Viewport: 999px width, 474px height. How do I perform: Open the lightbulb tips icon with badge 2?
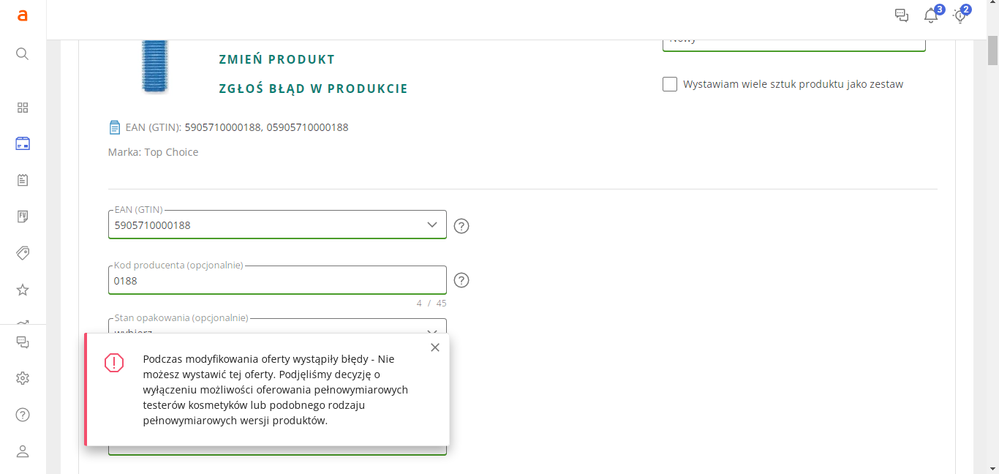pyautogui.click(x=959, y=15)
